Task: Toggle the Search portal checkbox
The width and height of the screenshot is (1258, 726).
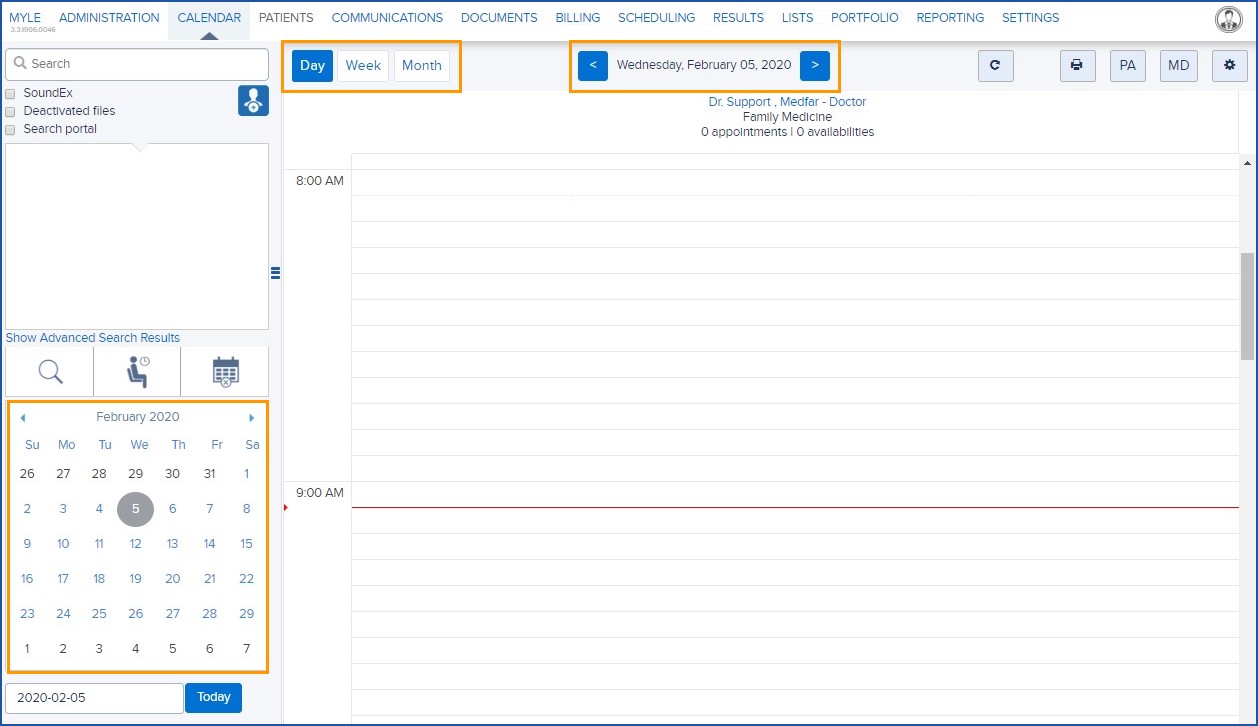Action: tap(9, 128)
